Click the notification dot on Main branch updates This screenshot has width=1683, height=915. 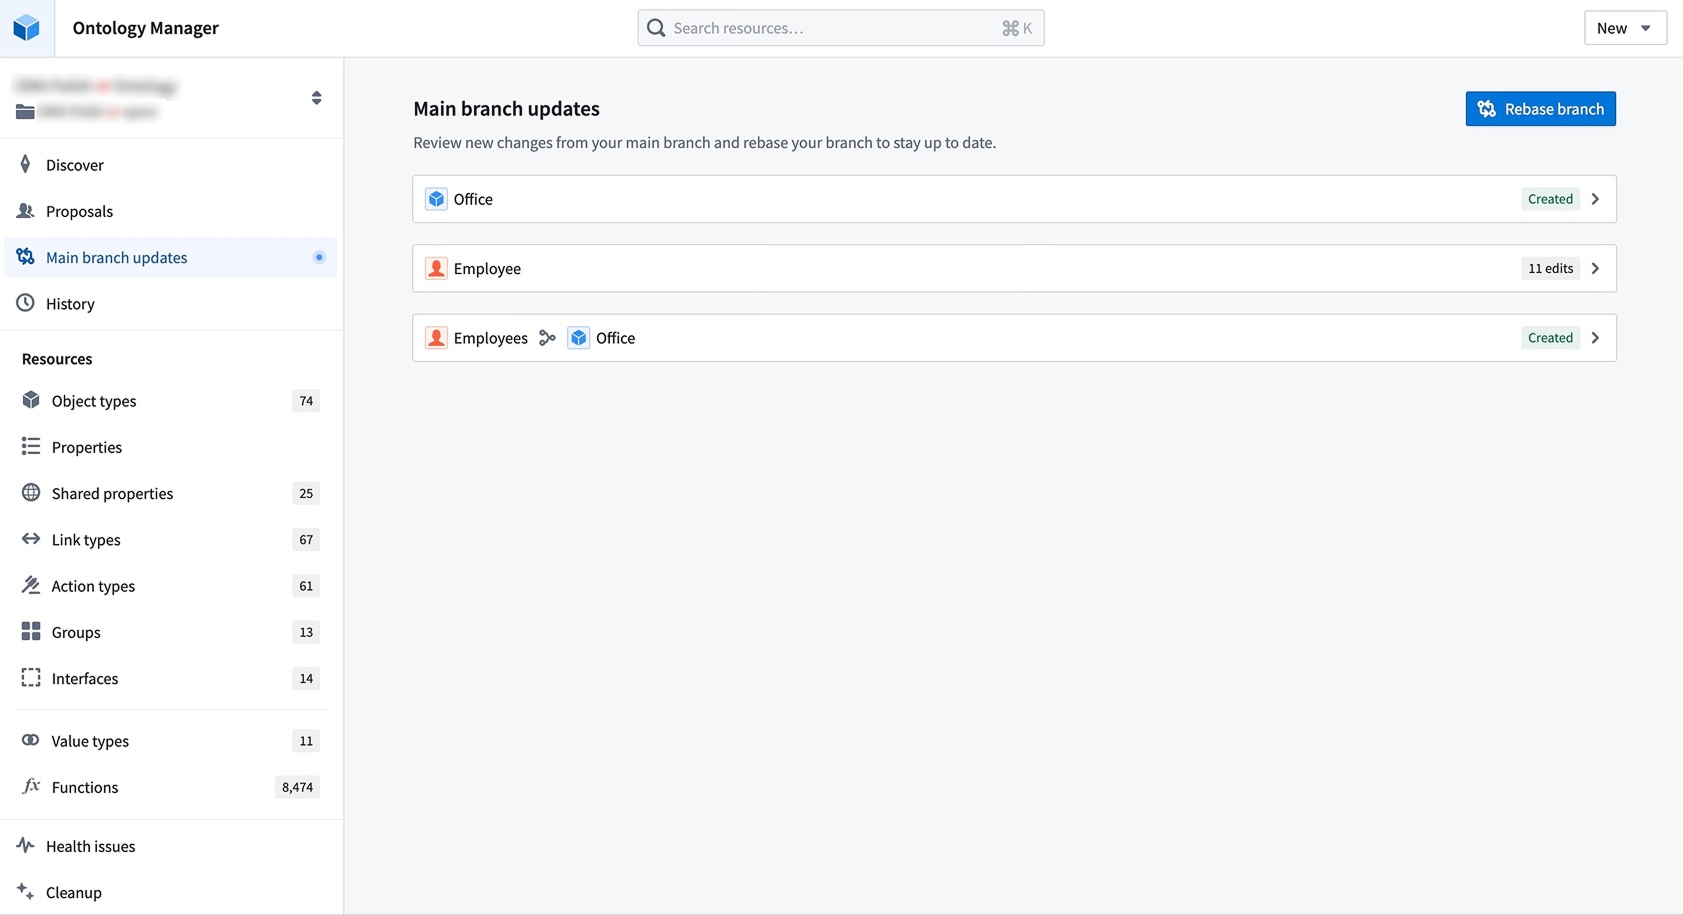click(319, 257)
